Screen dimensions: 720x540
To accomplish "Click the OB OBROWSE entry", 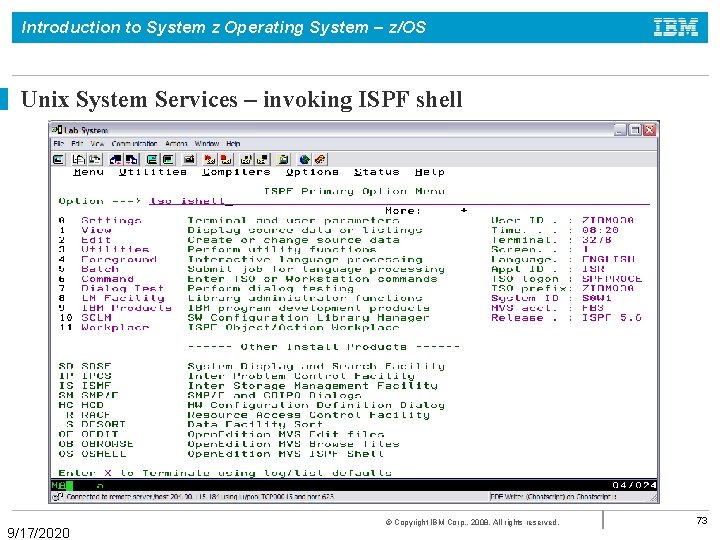I will click(x=96, y=444).
